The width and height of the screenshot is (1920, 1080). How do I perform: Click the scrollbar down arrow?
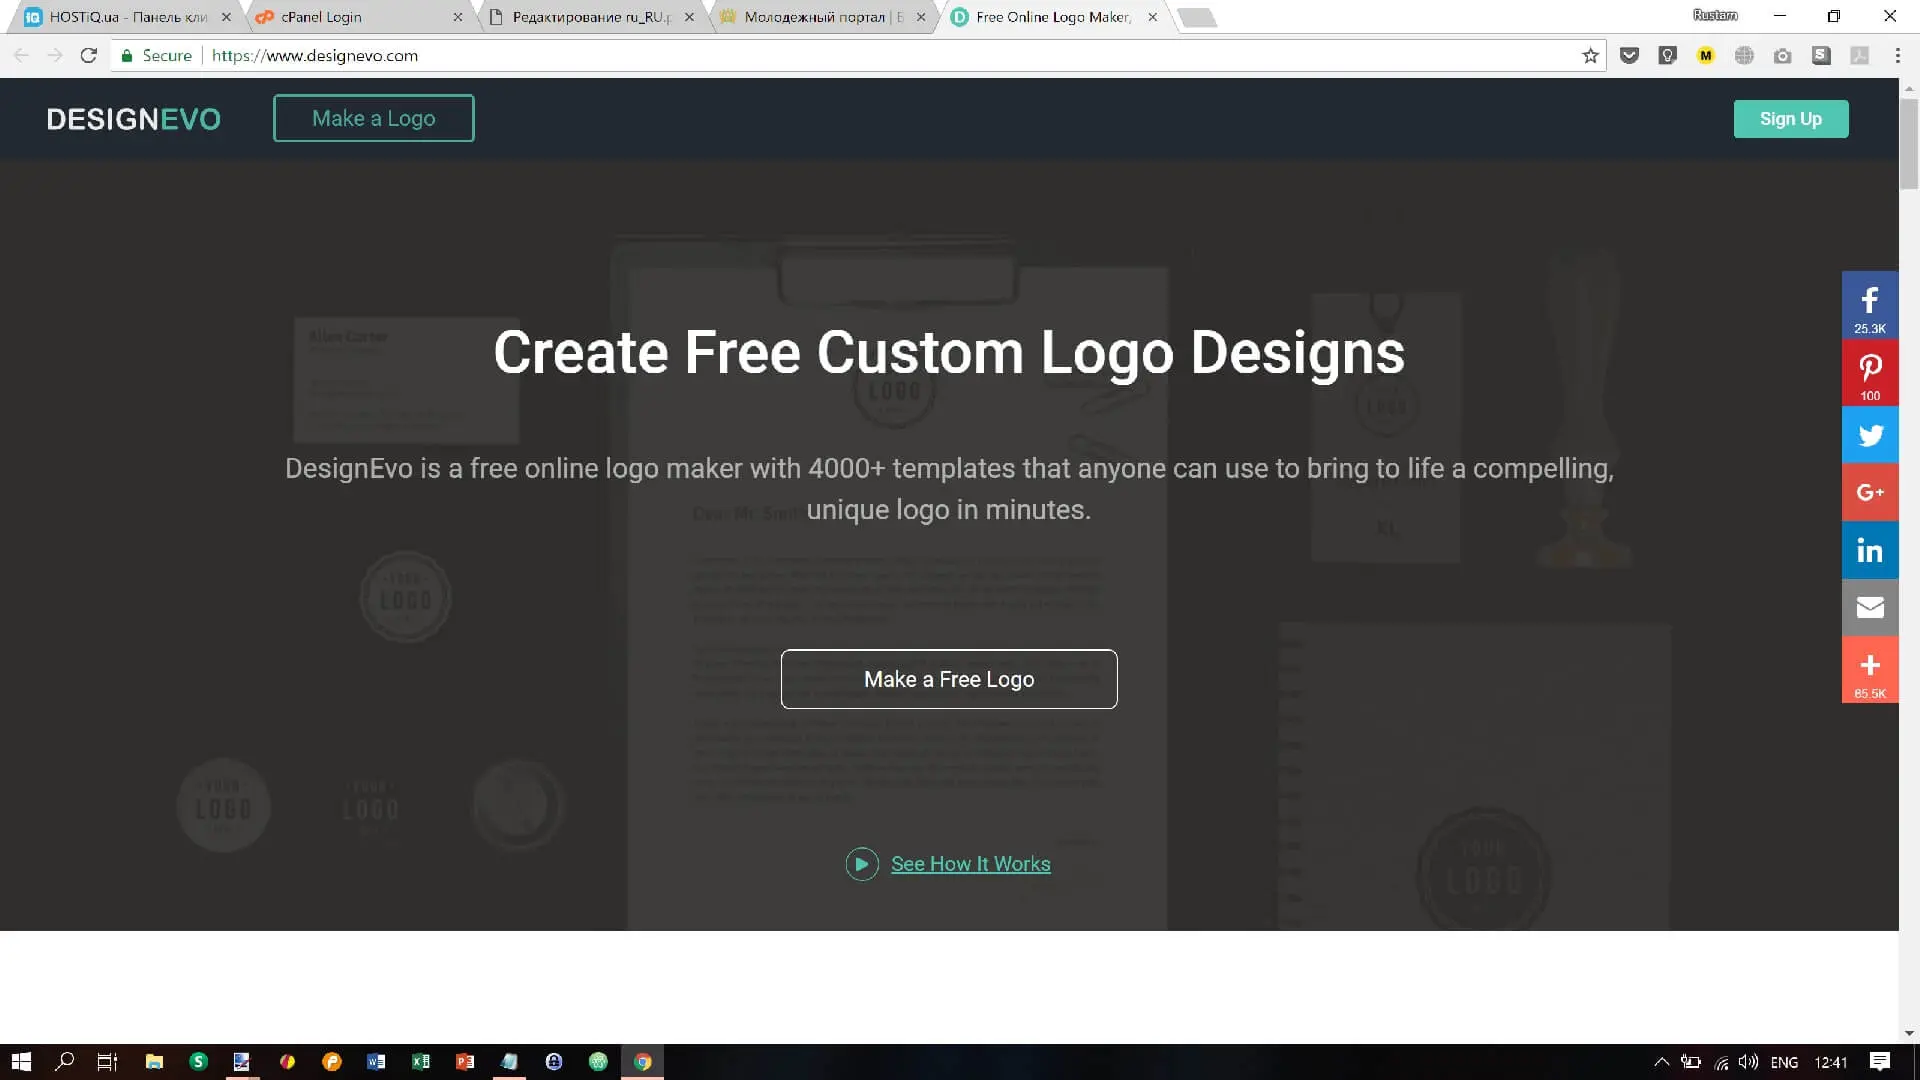click(x=1909, y=1033)
